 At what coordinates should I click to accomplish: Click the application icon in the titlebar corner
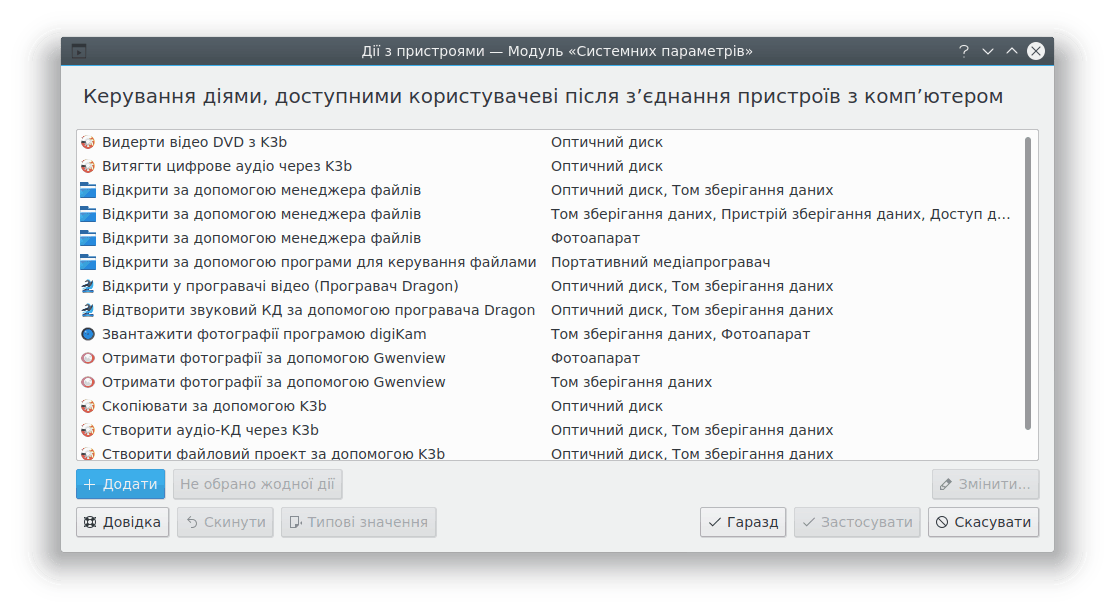[78, 50]
